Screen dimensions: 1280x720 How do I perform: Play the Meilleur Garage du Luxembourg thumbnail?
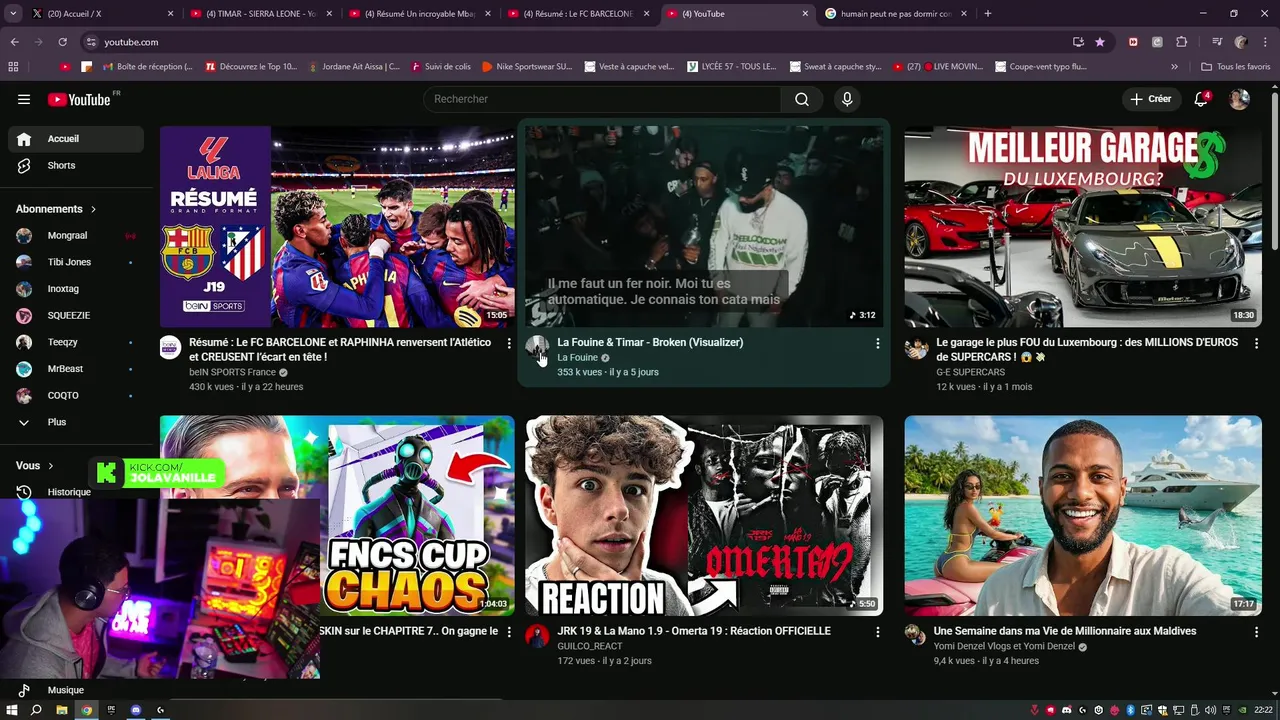(x=1083, y=227)
